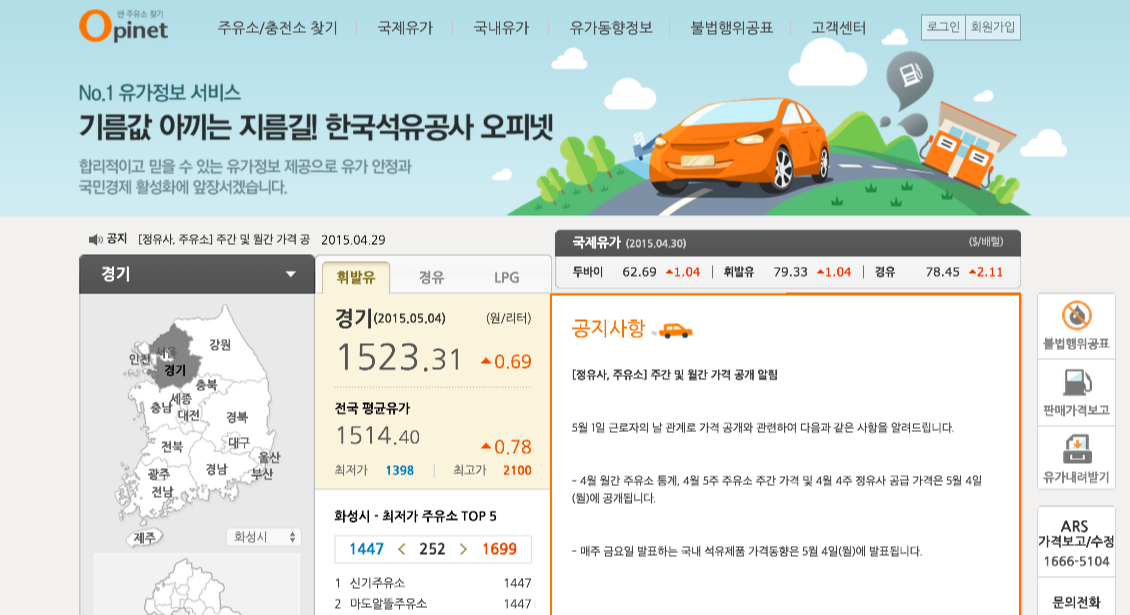Open the 국제유가 menu

405,28
